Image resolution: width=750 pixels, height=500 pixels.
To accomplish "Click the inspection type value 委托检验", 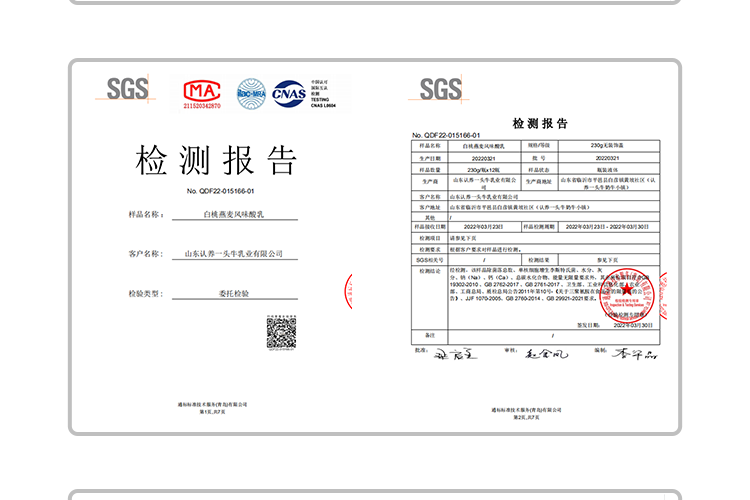I will 234,293.
